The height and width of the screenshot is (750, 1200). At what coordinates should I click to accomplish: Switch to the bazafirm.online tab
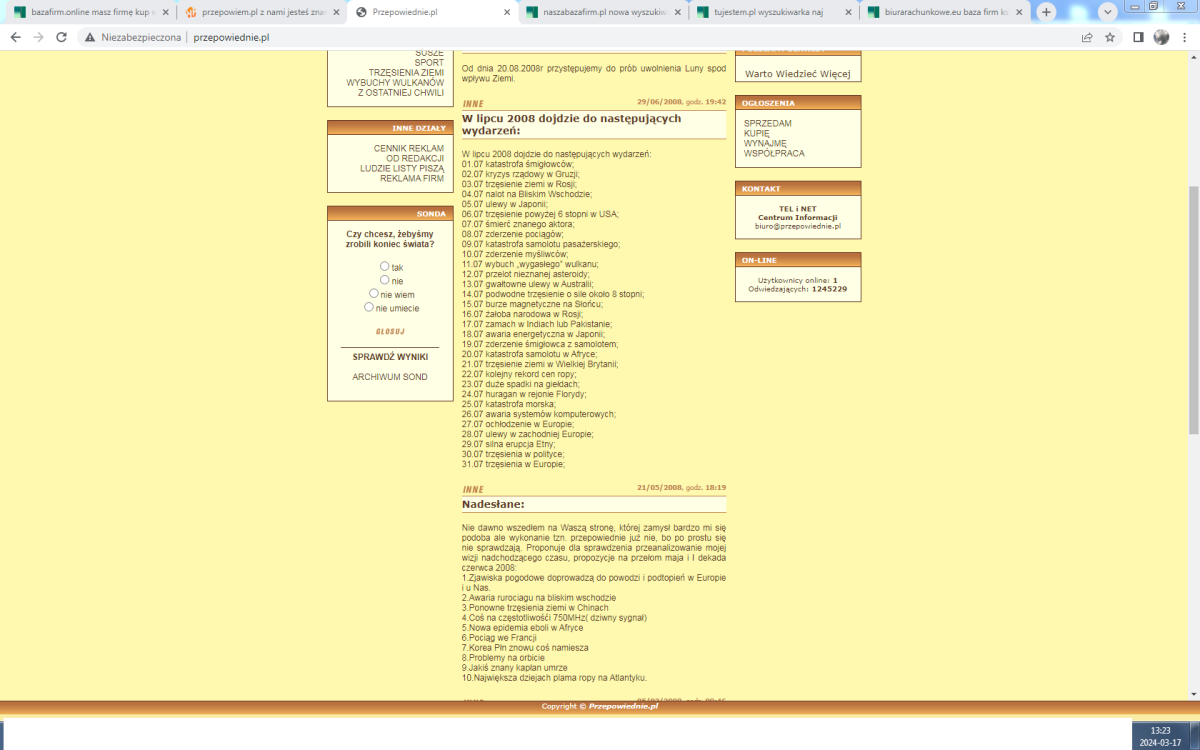click(90, 12)
